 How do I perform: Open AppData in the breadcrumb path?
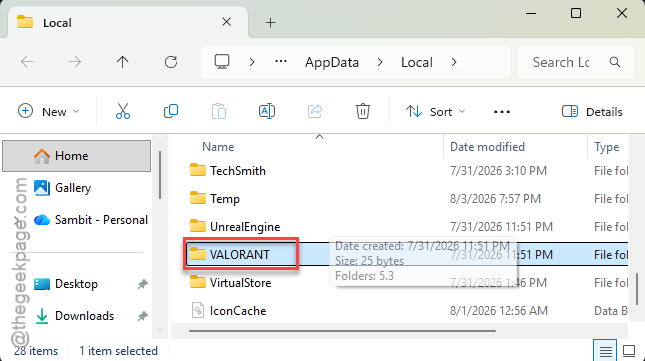332,62
